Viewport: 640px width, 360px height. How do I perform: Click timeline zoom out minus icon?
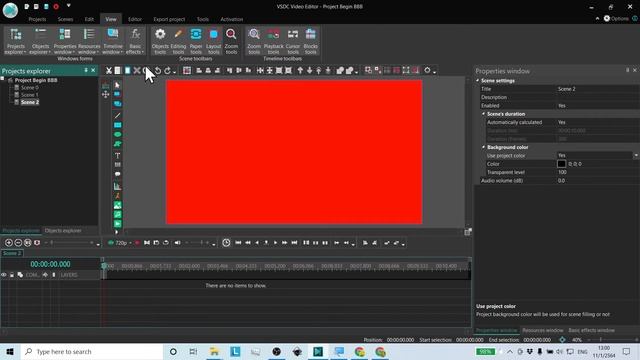tap(18, 243)
